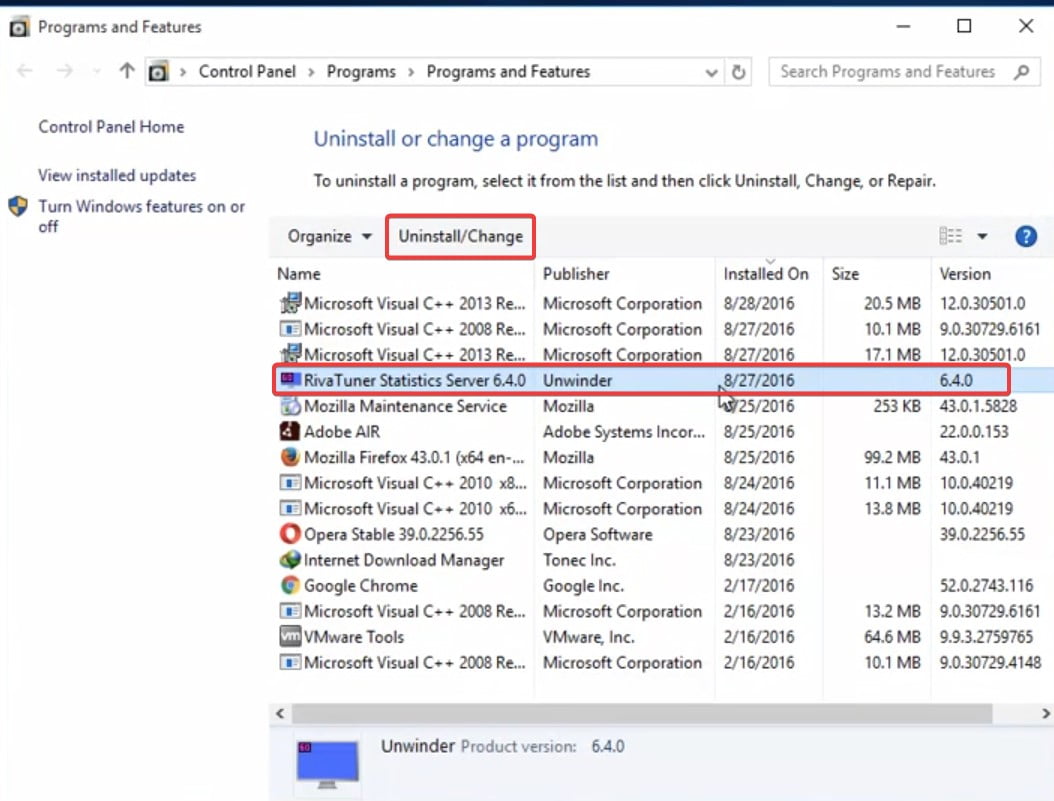The width and height of the screenshot is (1054, 801).
Task: Navigate to Control Panel breadcrumb
Action: pyautogui.click(x=247, y=72)
